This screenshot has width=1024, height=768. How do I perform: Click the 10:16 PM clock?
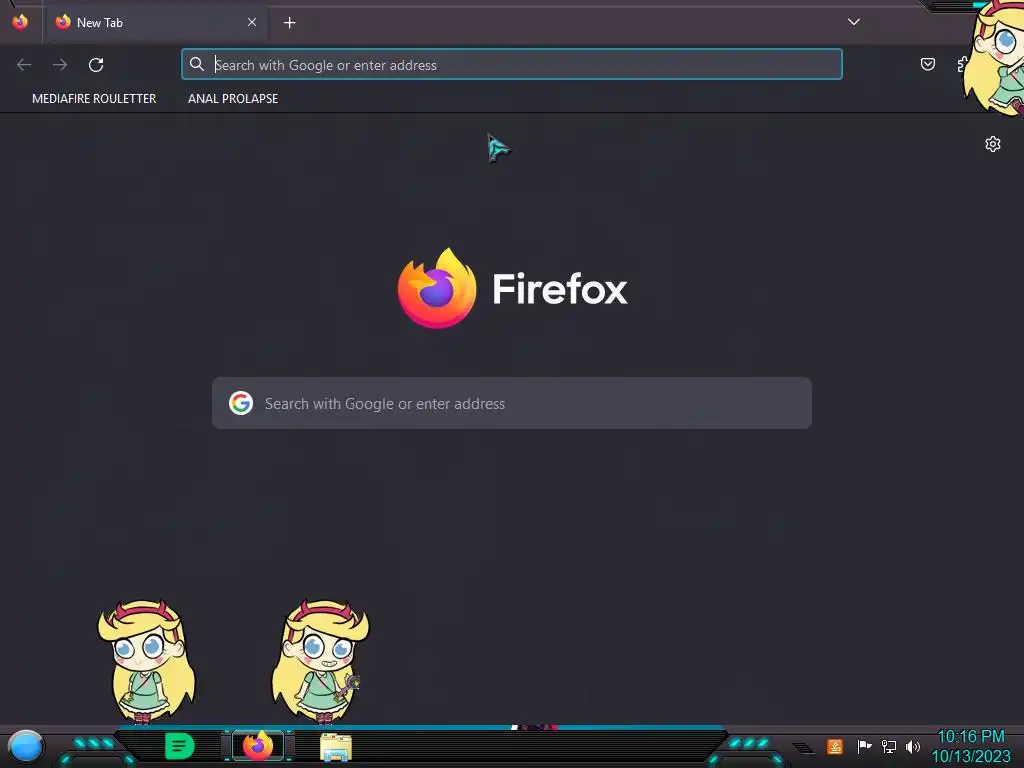970,737
